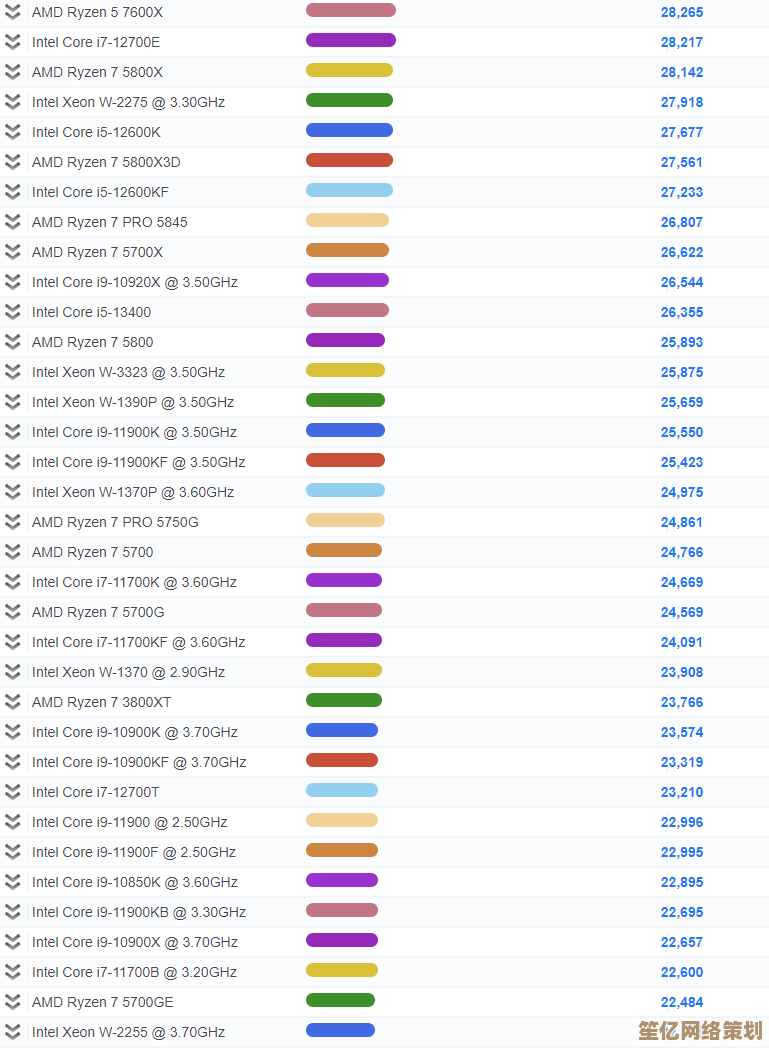Click chevron icon beside Intel Xeon W-2255

pyautogui.click(x=12, y=1032)
